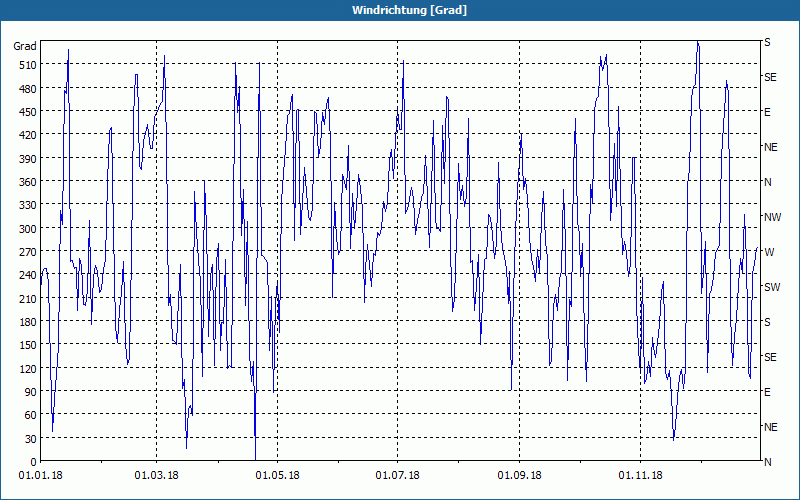Select the 0 y-axis value

34,462
